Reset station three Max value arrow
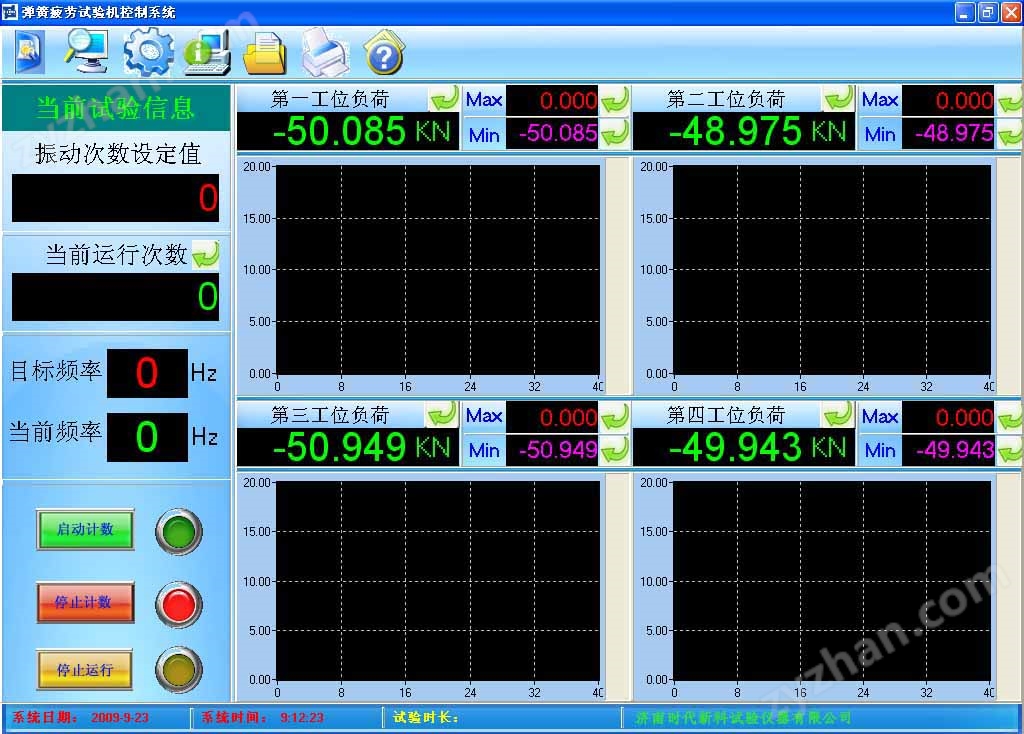This screenshot has width=1024, height=734. [x=614, y=416]
